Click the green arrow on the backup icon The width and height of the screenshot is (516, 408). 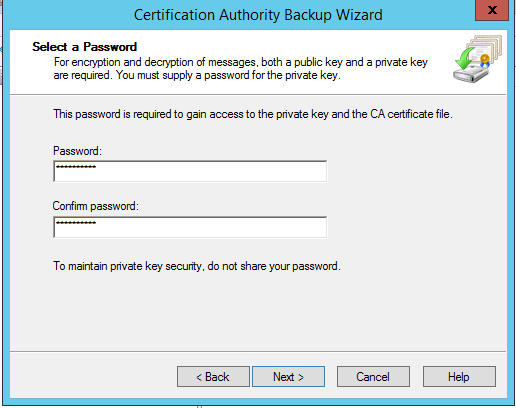coord(465,57)
